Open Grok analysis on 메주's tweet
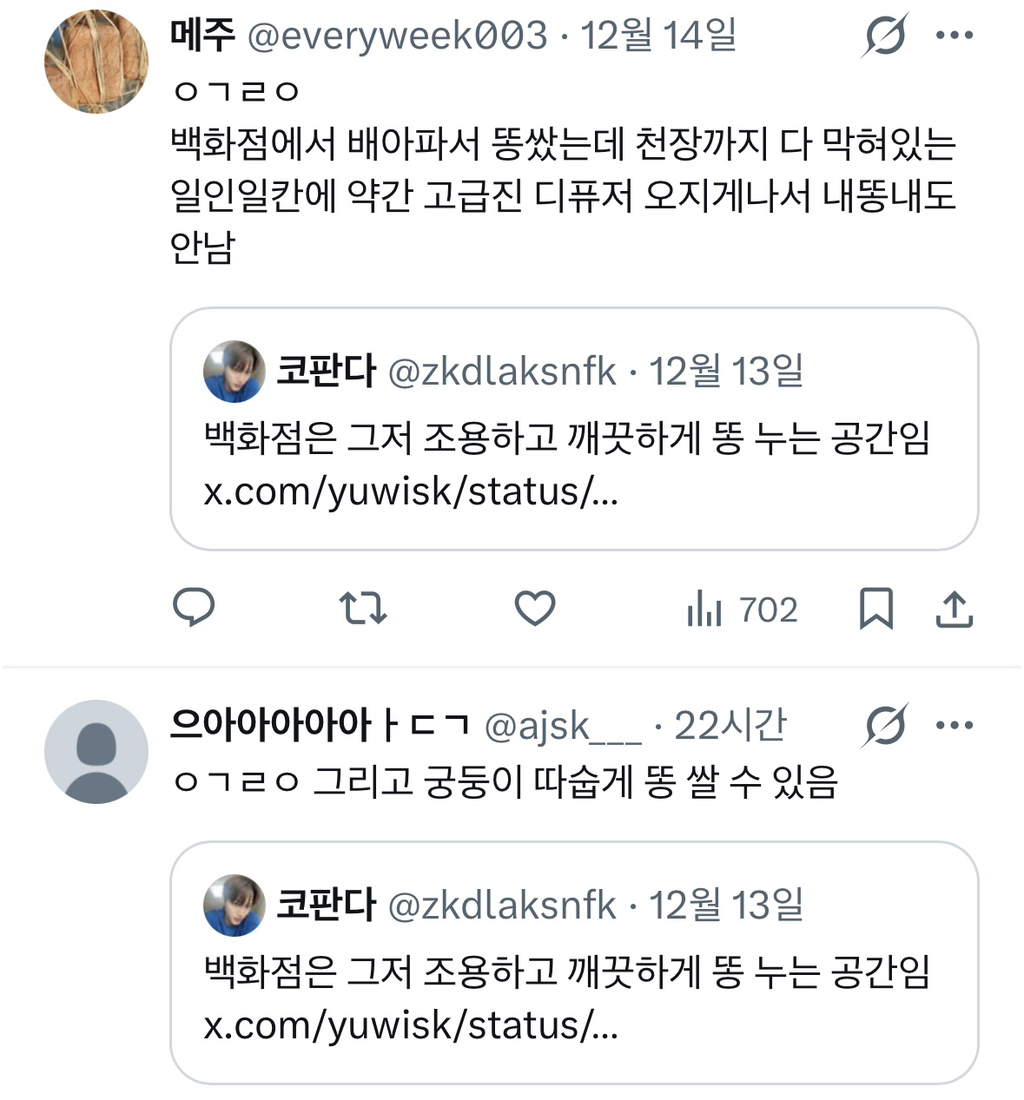The height and width of the screenshot is (1100, 1024). (x=884, y=34)
